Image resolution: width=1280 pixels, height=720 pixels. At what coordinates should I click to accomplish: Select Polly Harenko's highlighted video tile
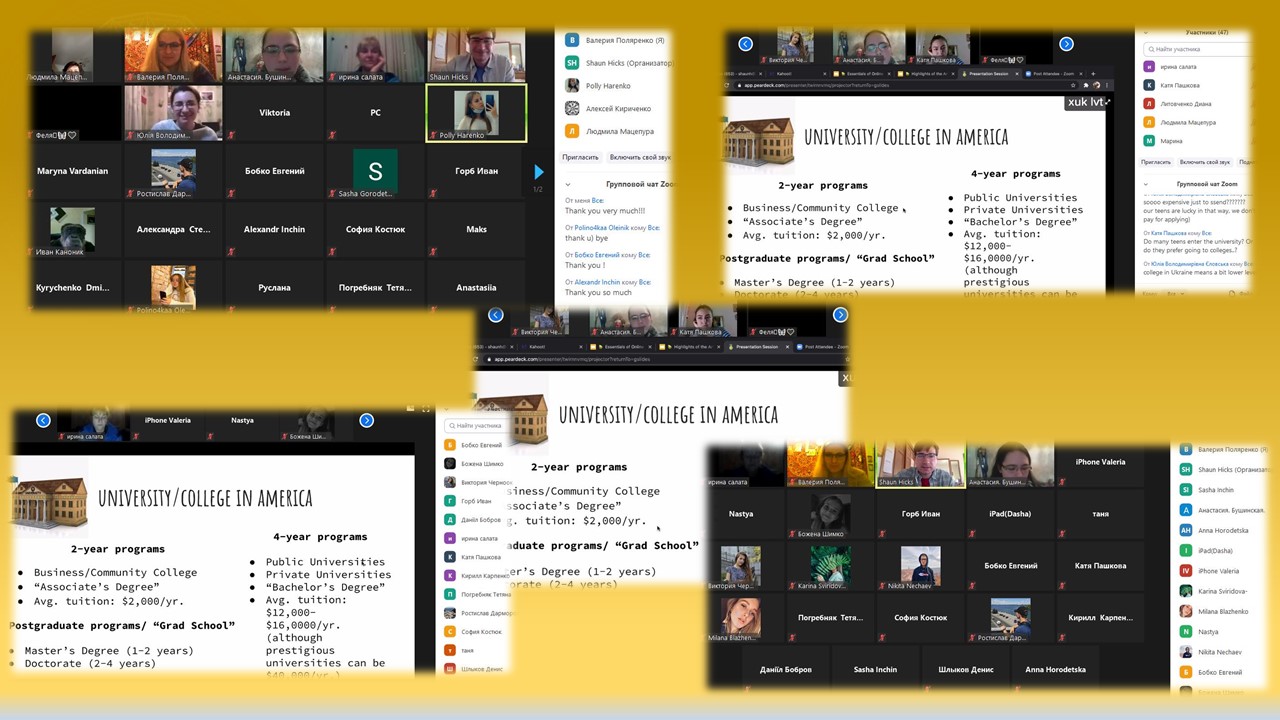click(476, 113)
